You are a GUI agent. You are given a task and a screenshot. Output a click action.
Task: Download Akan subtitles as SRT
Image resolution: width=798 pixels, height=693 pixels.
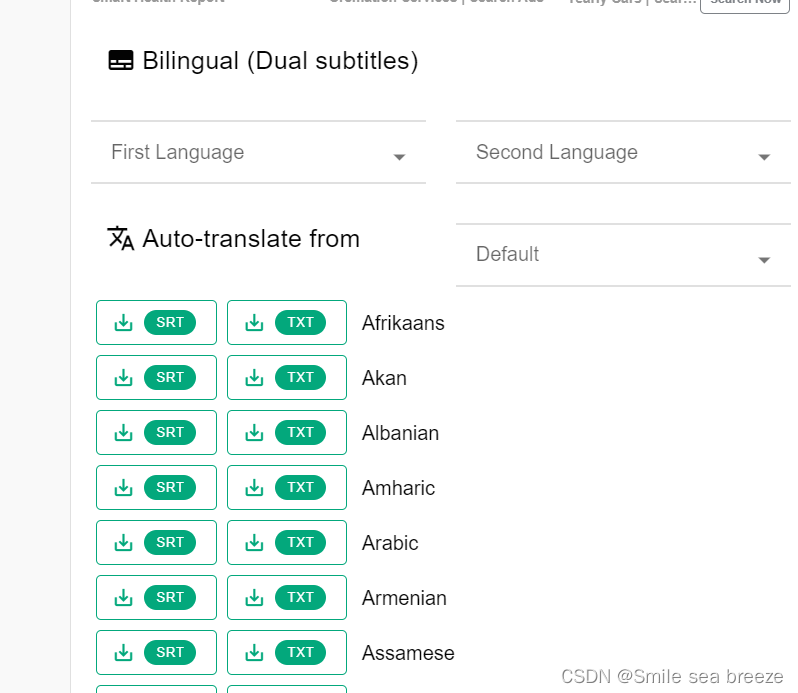click(x=156, y=378)
